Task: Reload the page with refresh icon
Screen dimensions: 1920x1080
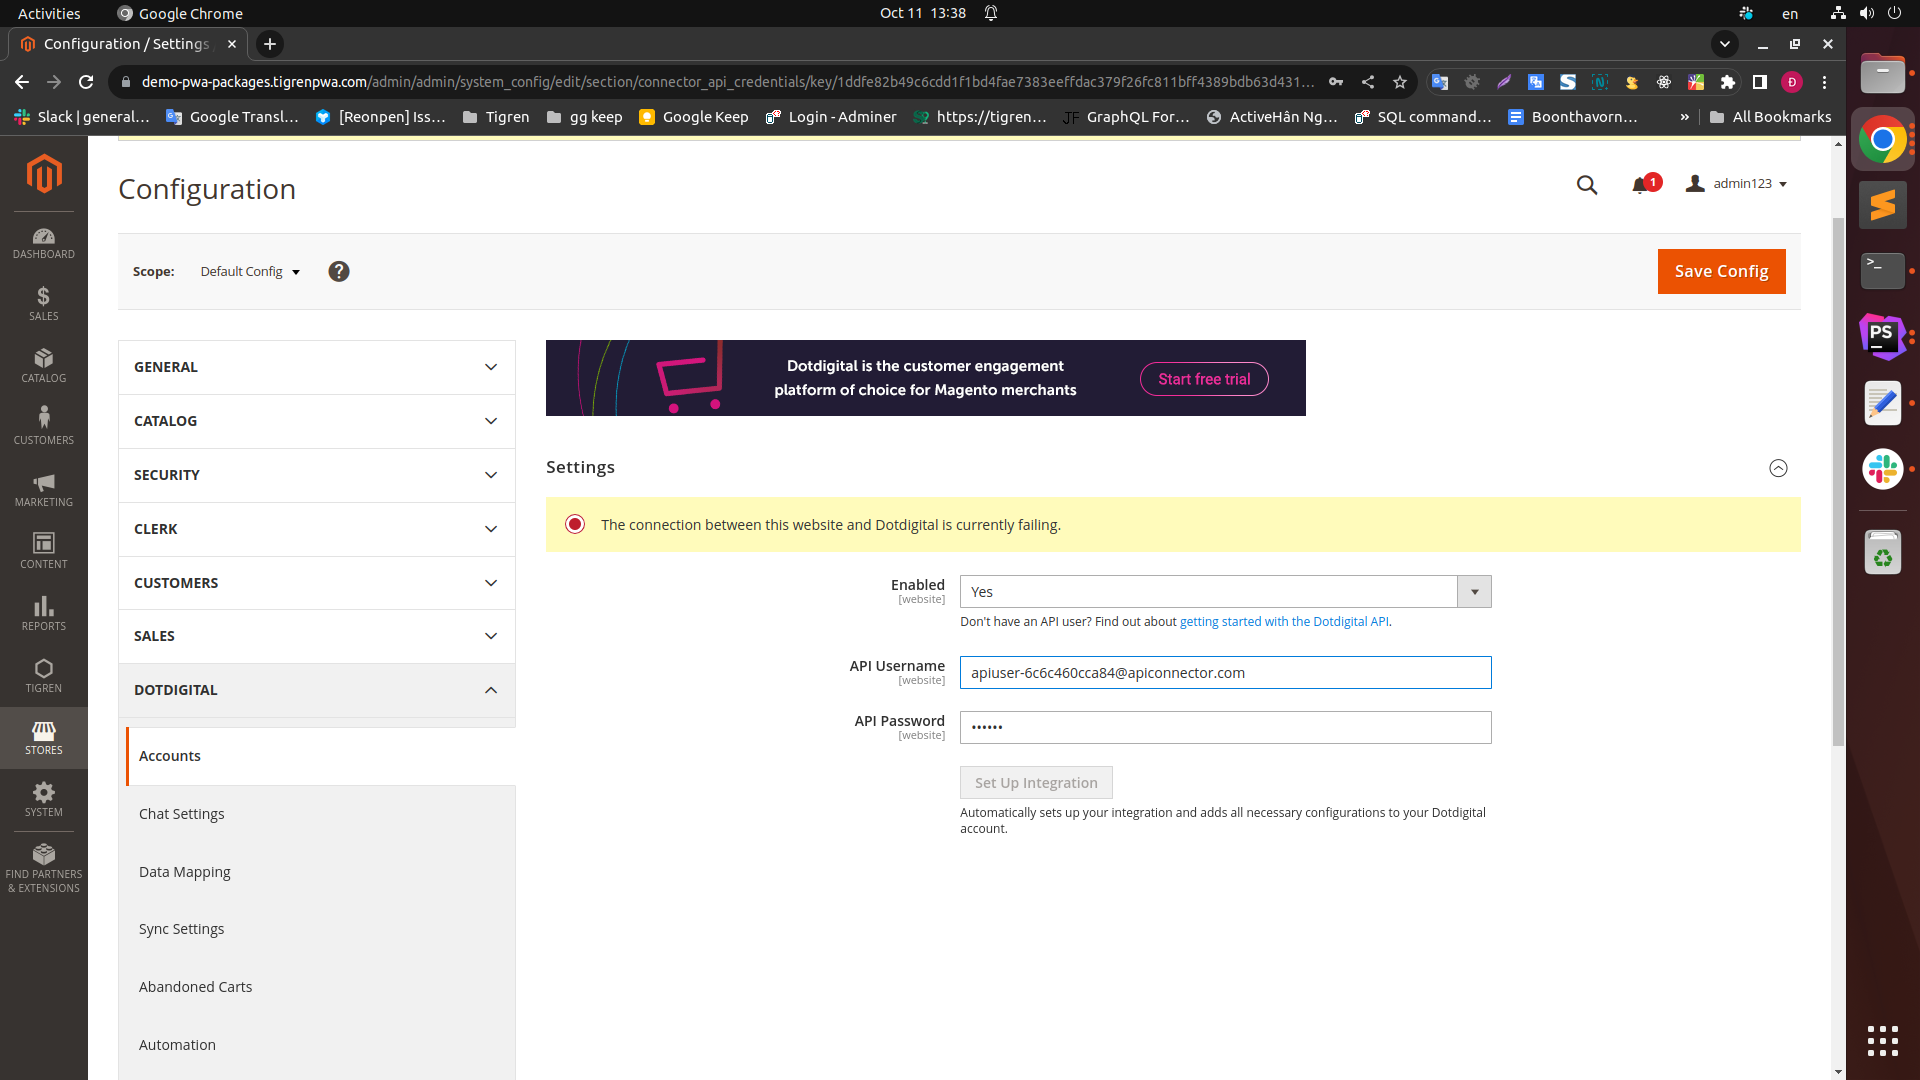Action: (x=86, y=82)
